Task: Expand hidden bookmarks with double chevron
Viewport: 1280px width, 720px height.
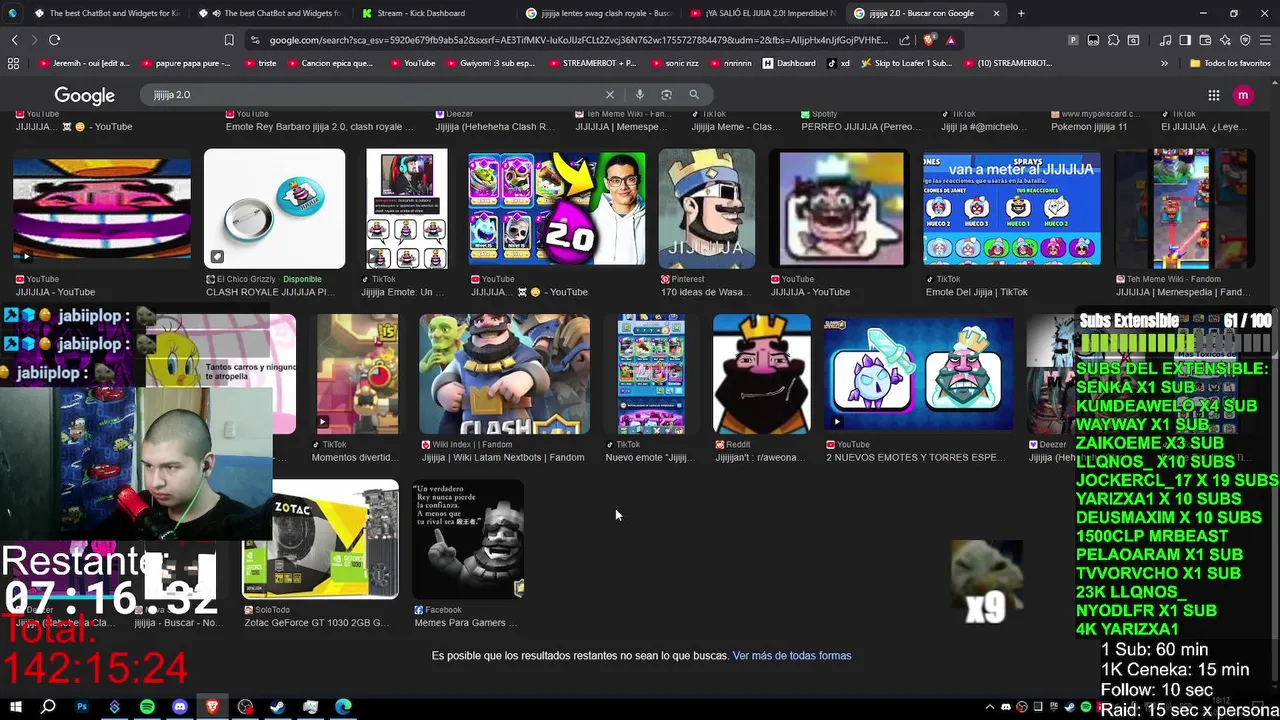Action: 1164,63
